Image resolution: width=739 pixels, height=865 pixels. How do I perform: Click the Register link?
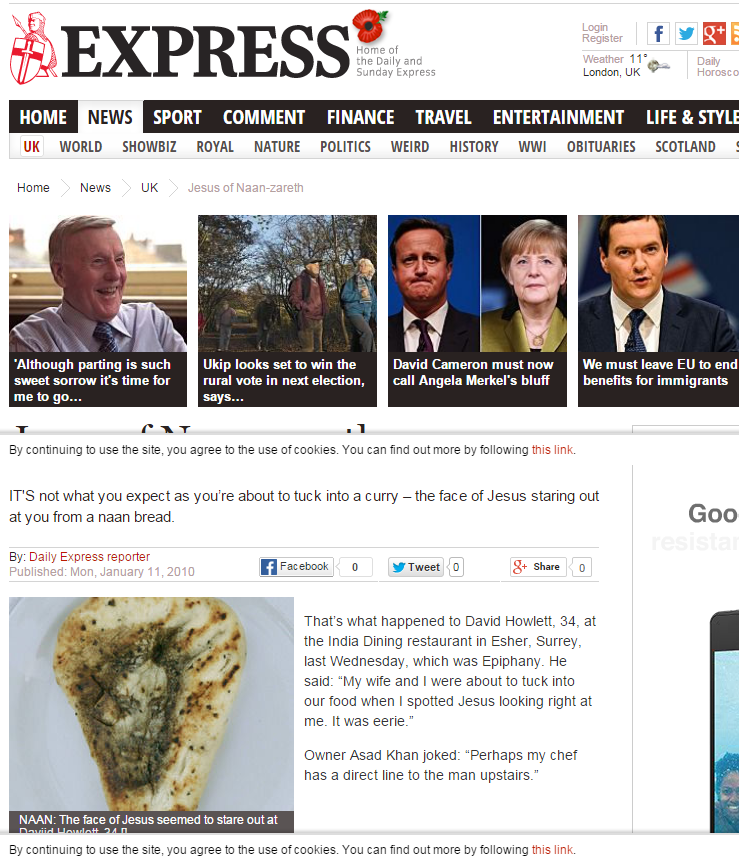[602, 38]
